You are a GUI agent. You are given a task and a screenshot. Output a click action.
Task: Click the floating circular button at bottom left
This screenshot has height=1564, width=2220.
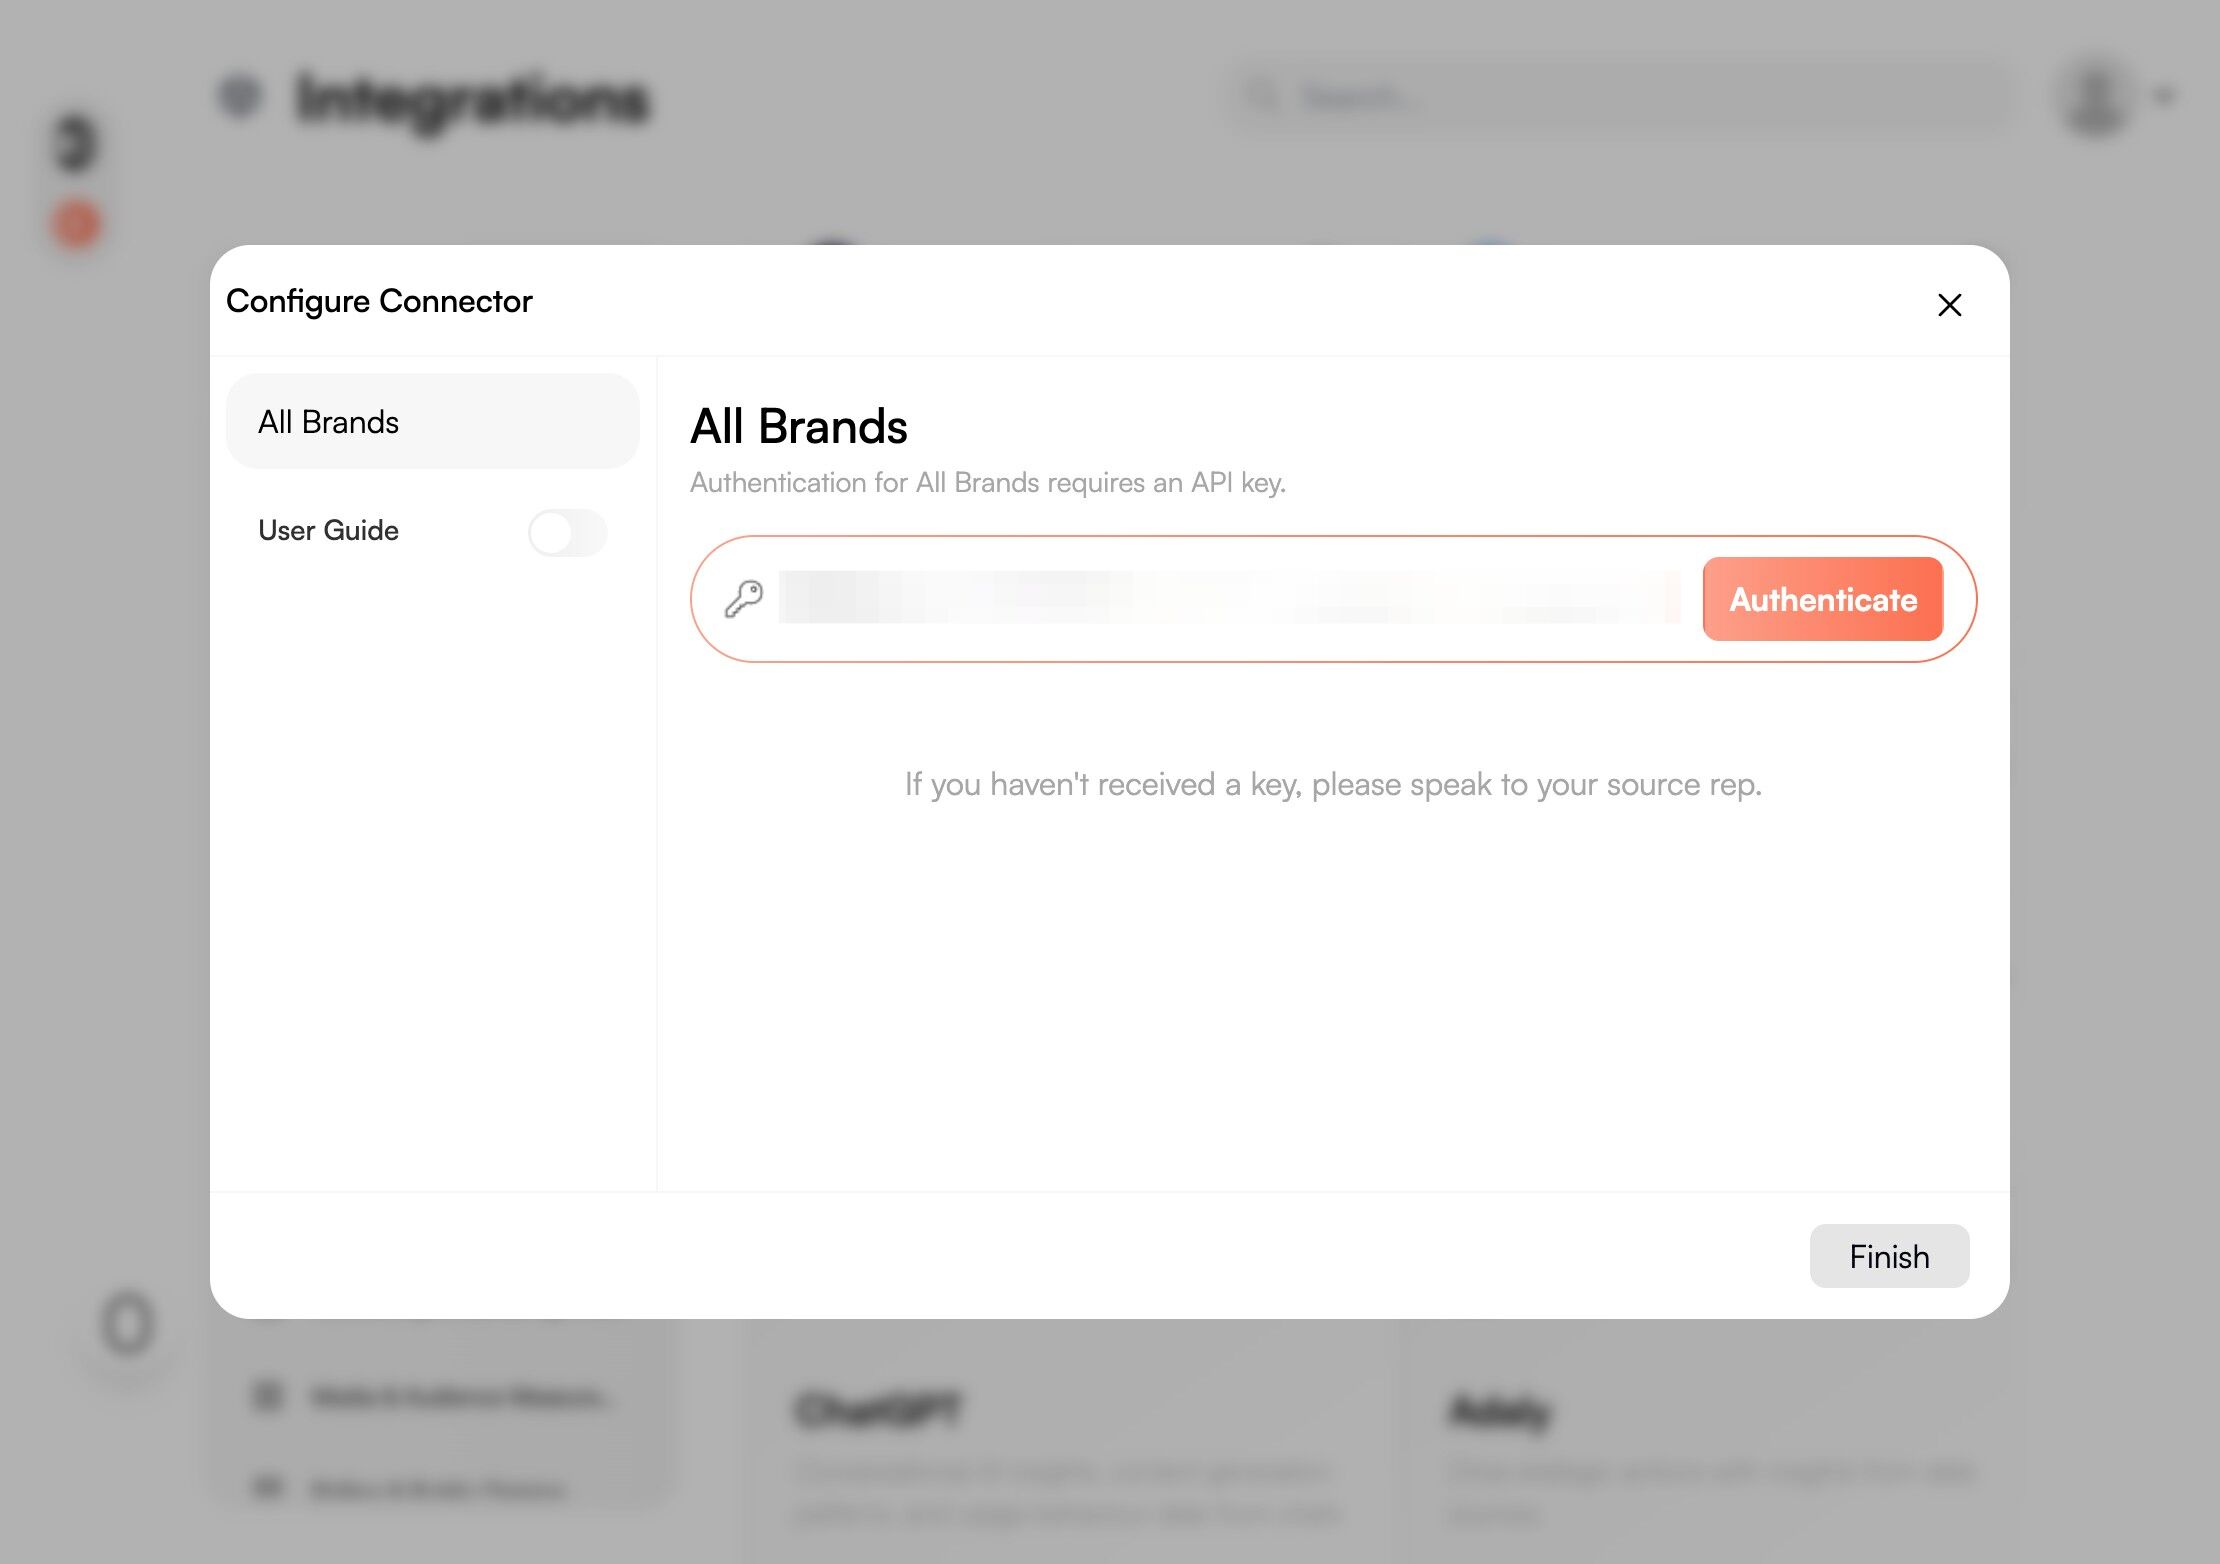pos(128,1324)
